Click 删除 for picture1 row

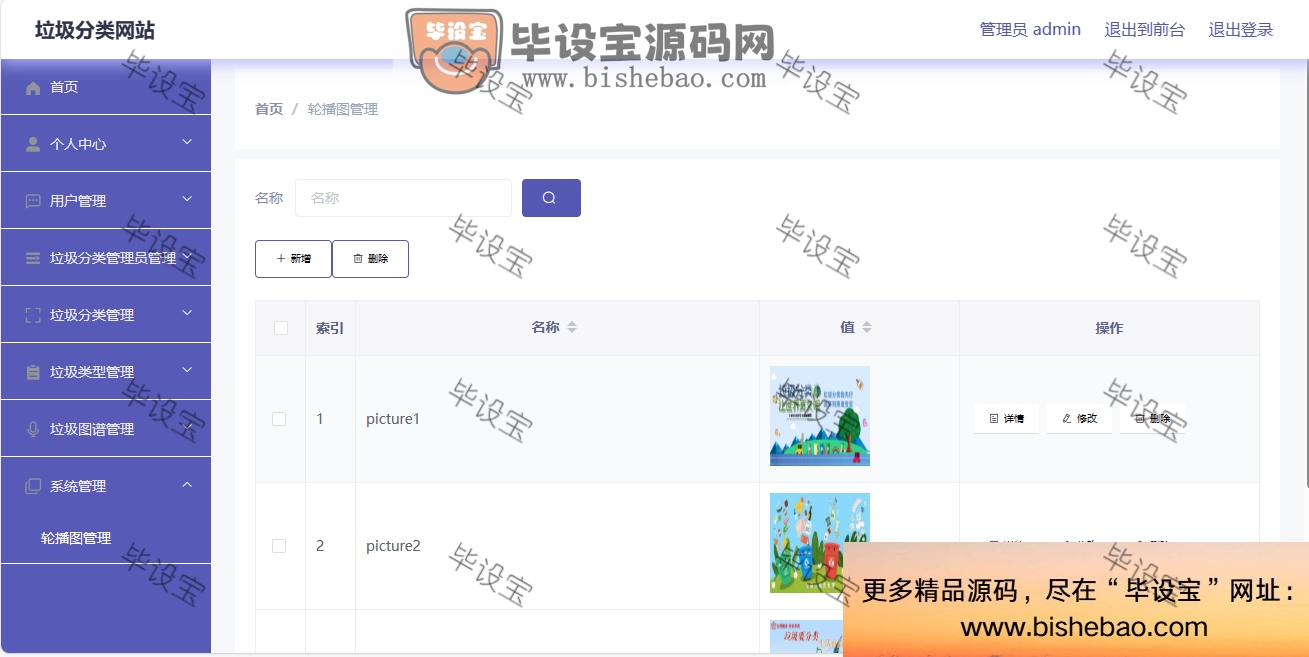[x=1152, y=419]
